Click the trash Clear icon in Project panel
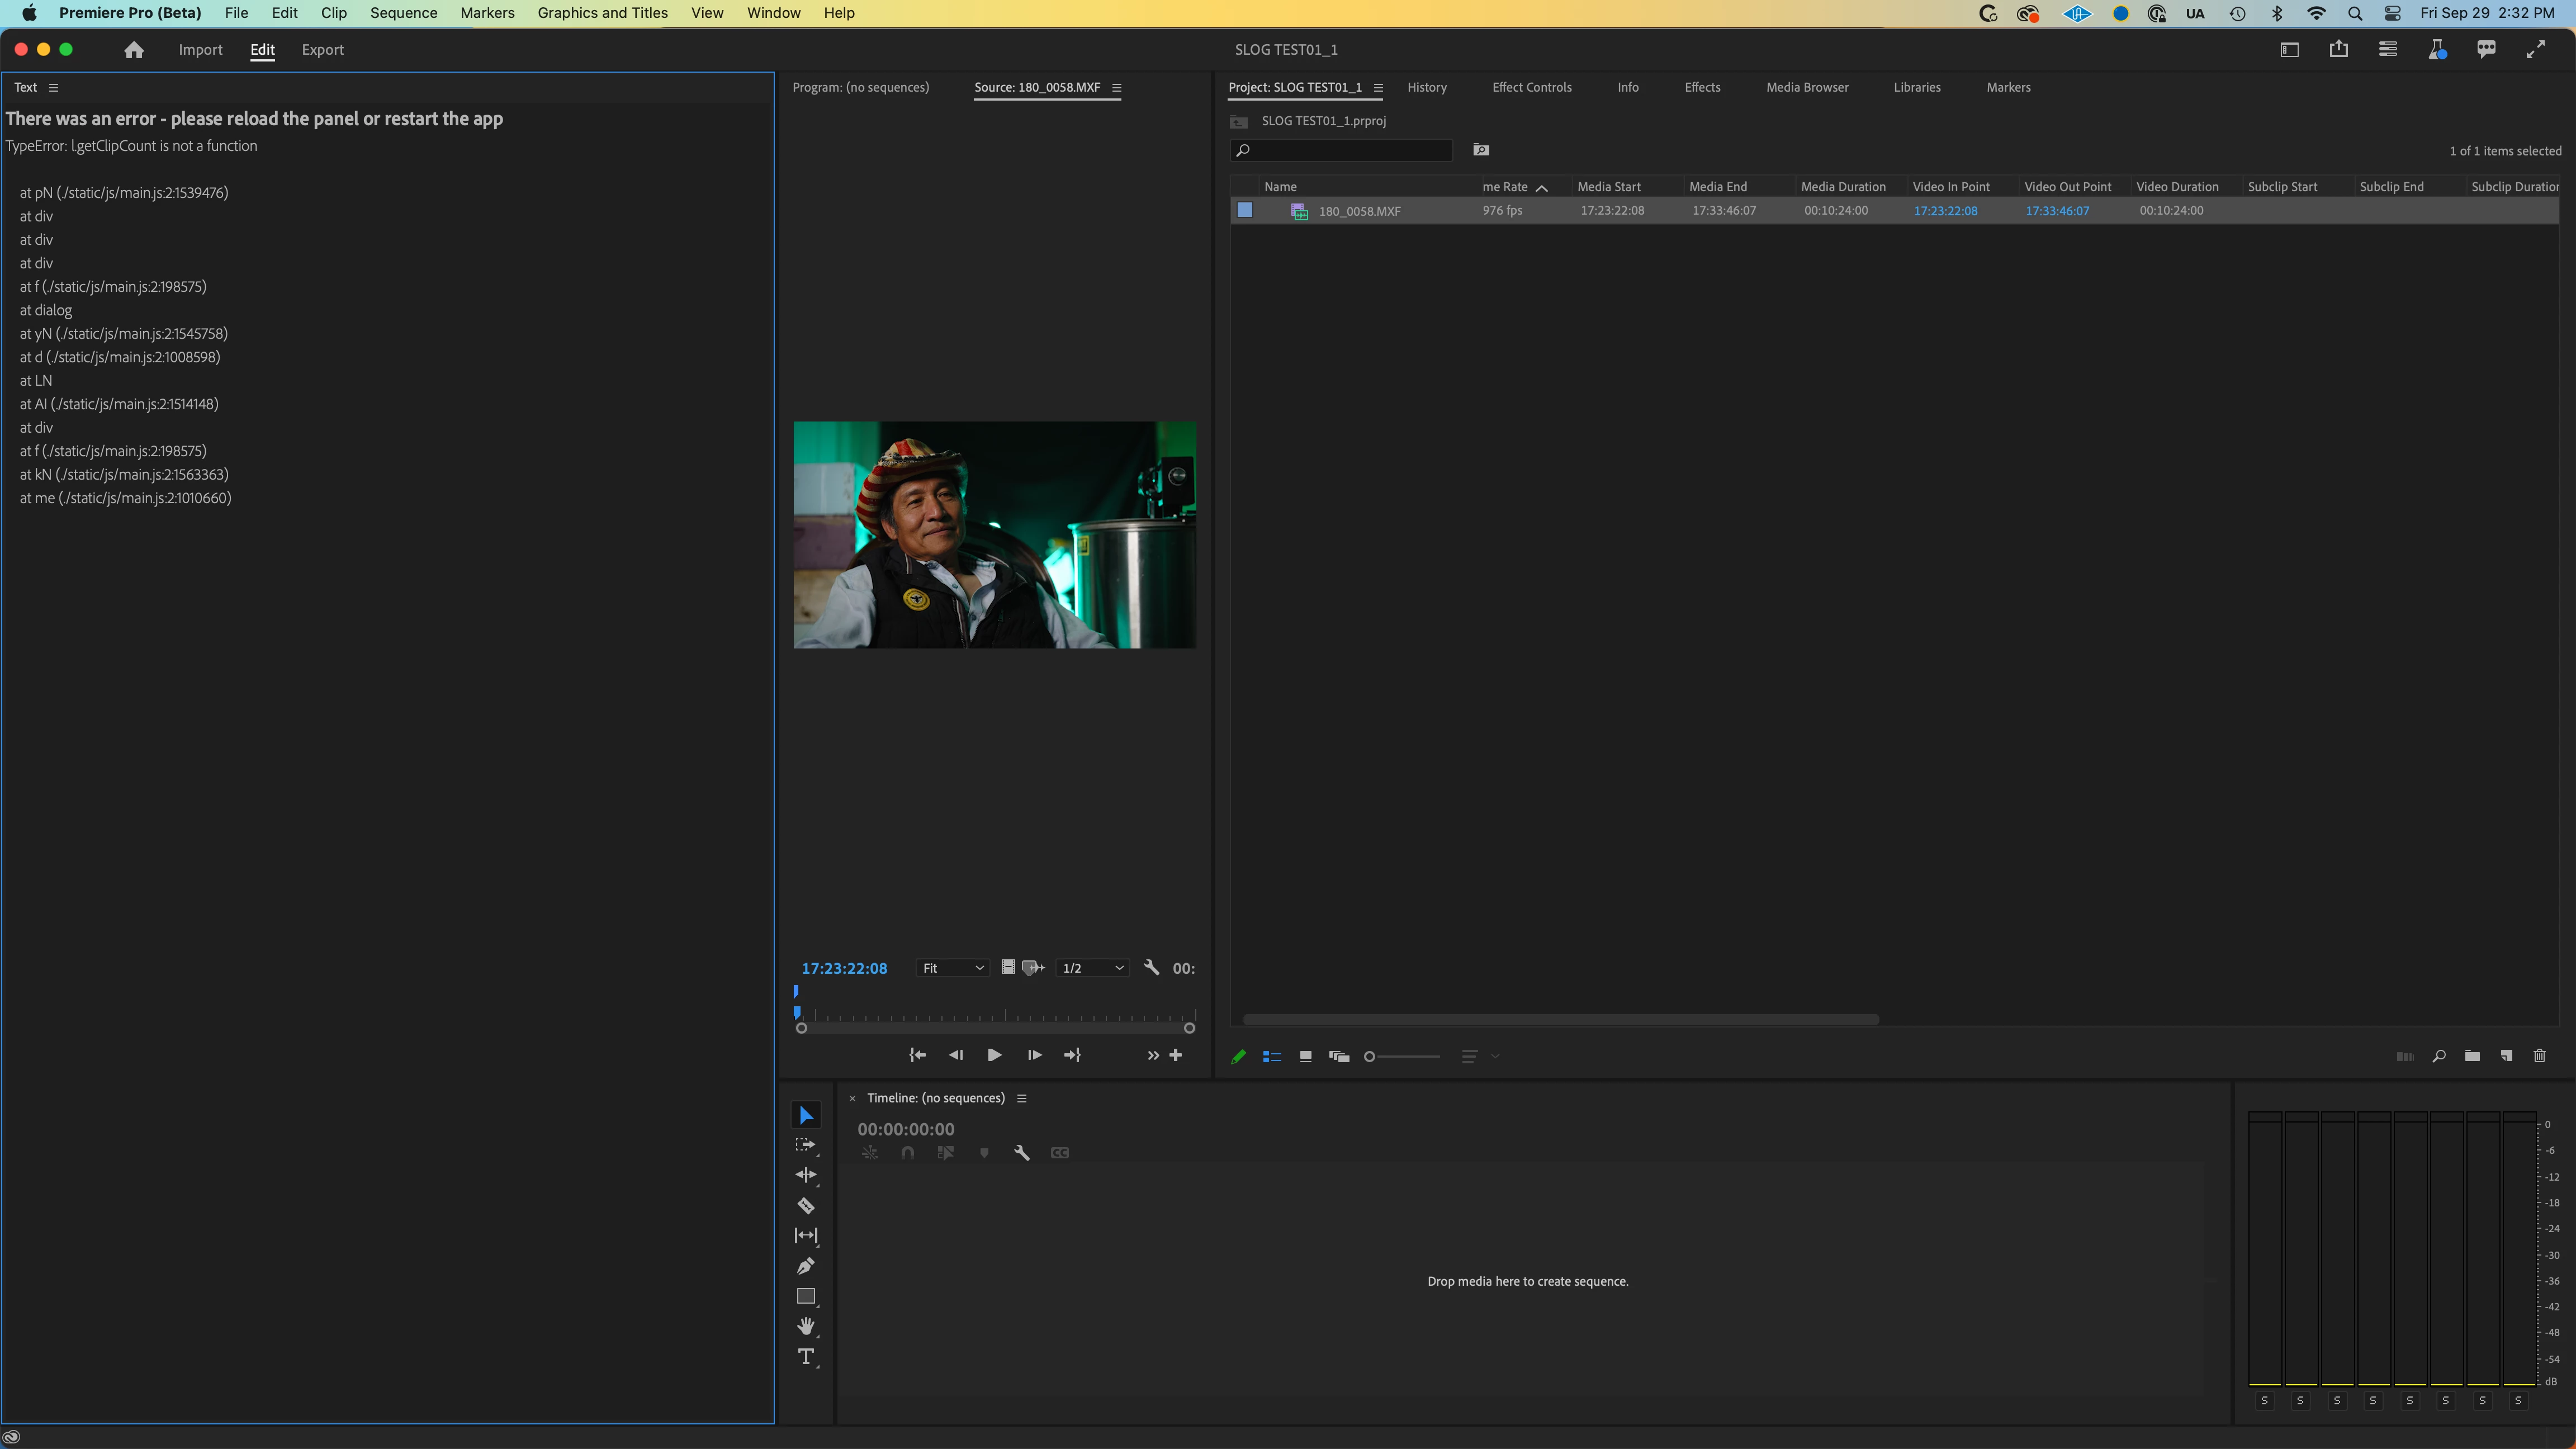 2539,1056
